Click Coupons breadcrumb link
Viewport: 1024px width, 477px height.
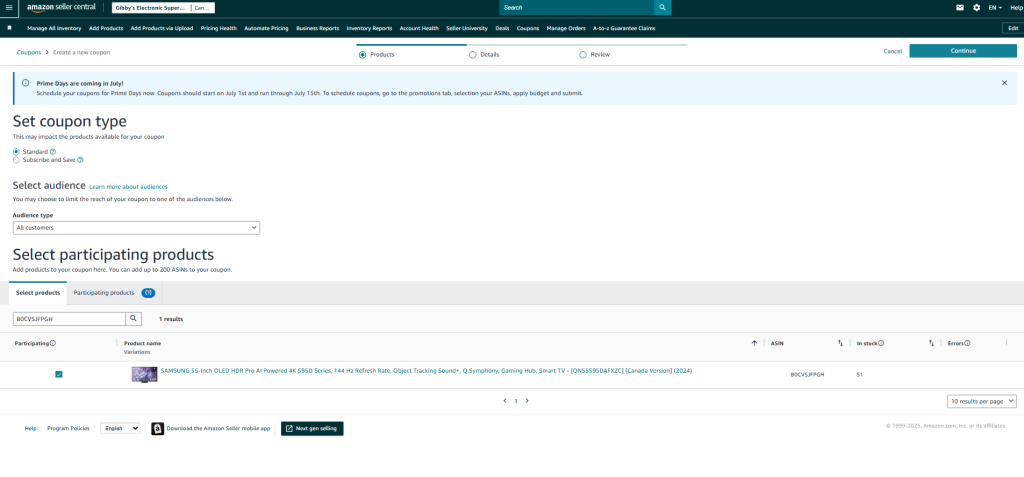tap(29, 52)
